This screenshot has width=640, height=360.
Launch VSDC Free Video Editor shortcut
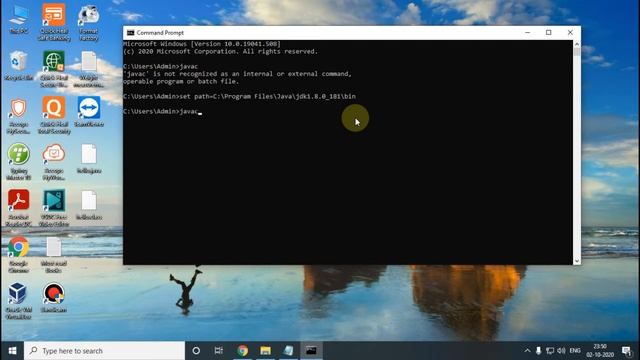click(54, 208)
